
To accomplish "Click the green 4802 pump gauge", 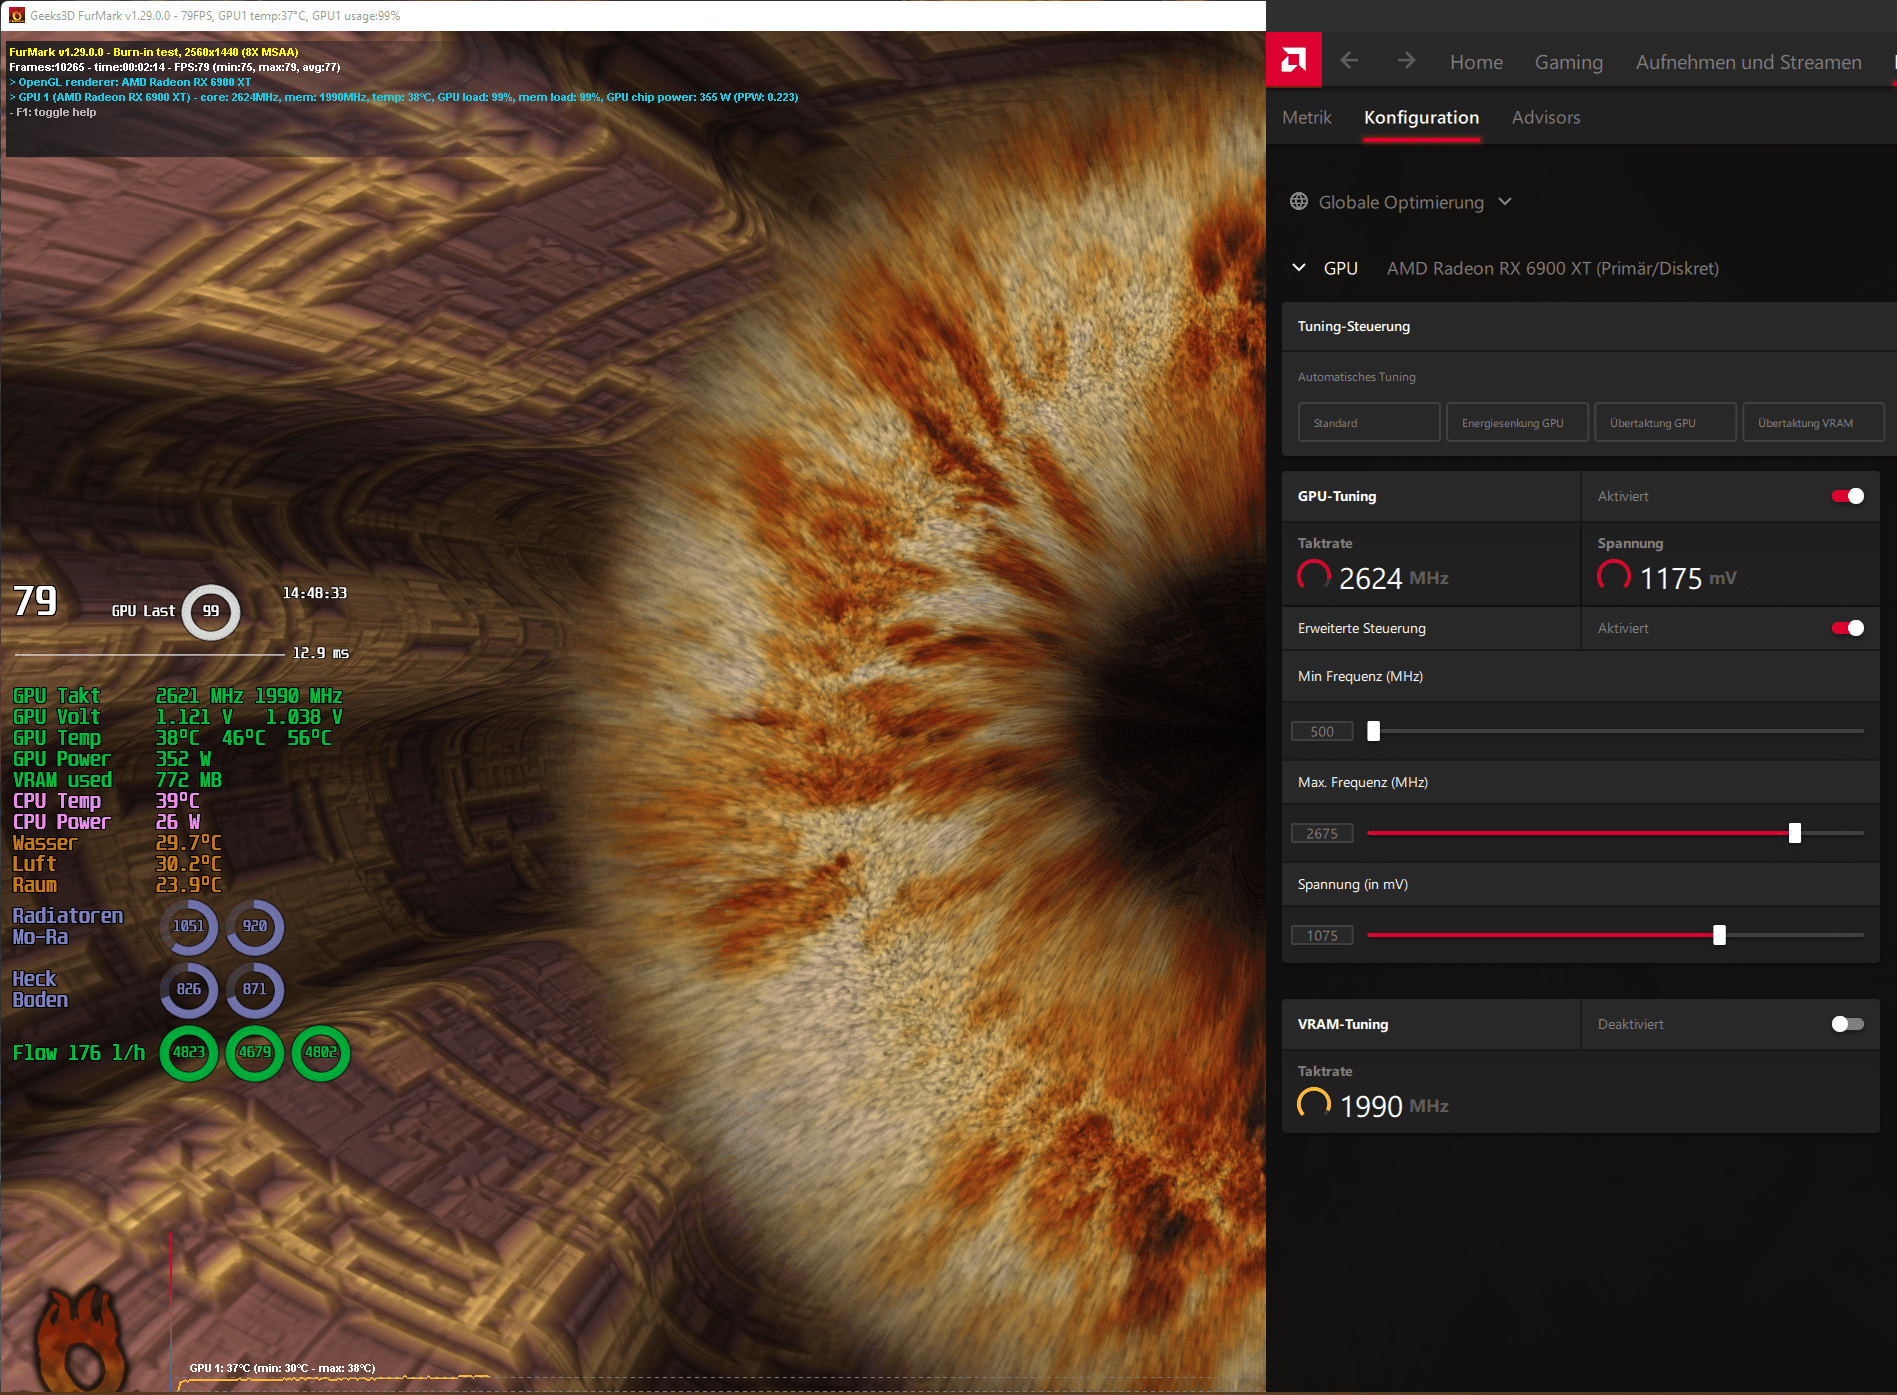I will tap(321, 1053).
